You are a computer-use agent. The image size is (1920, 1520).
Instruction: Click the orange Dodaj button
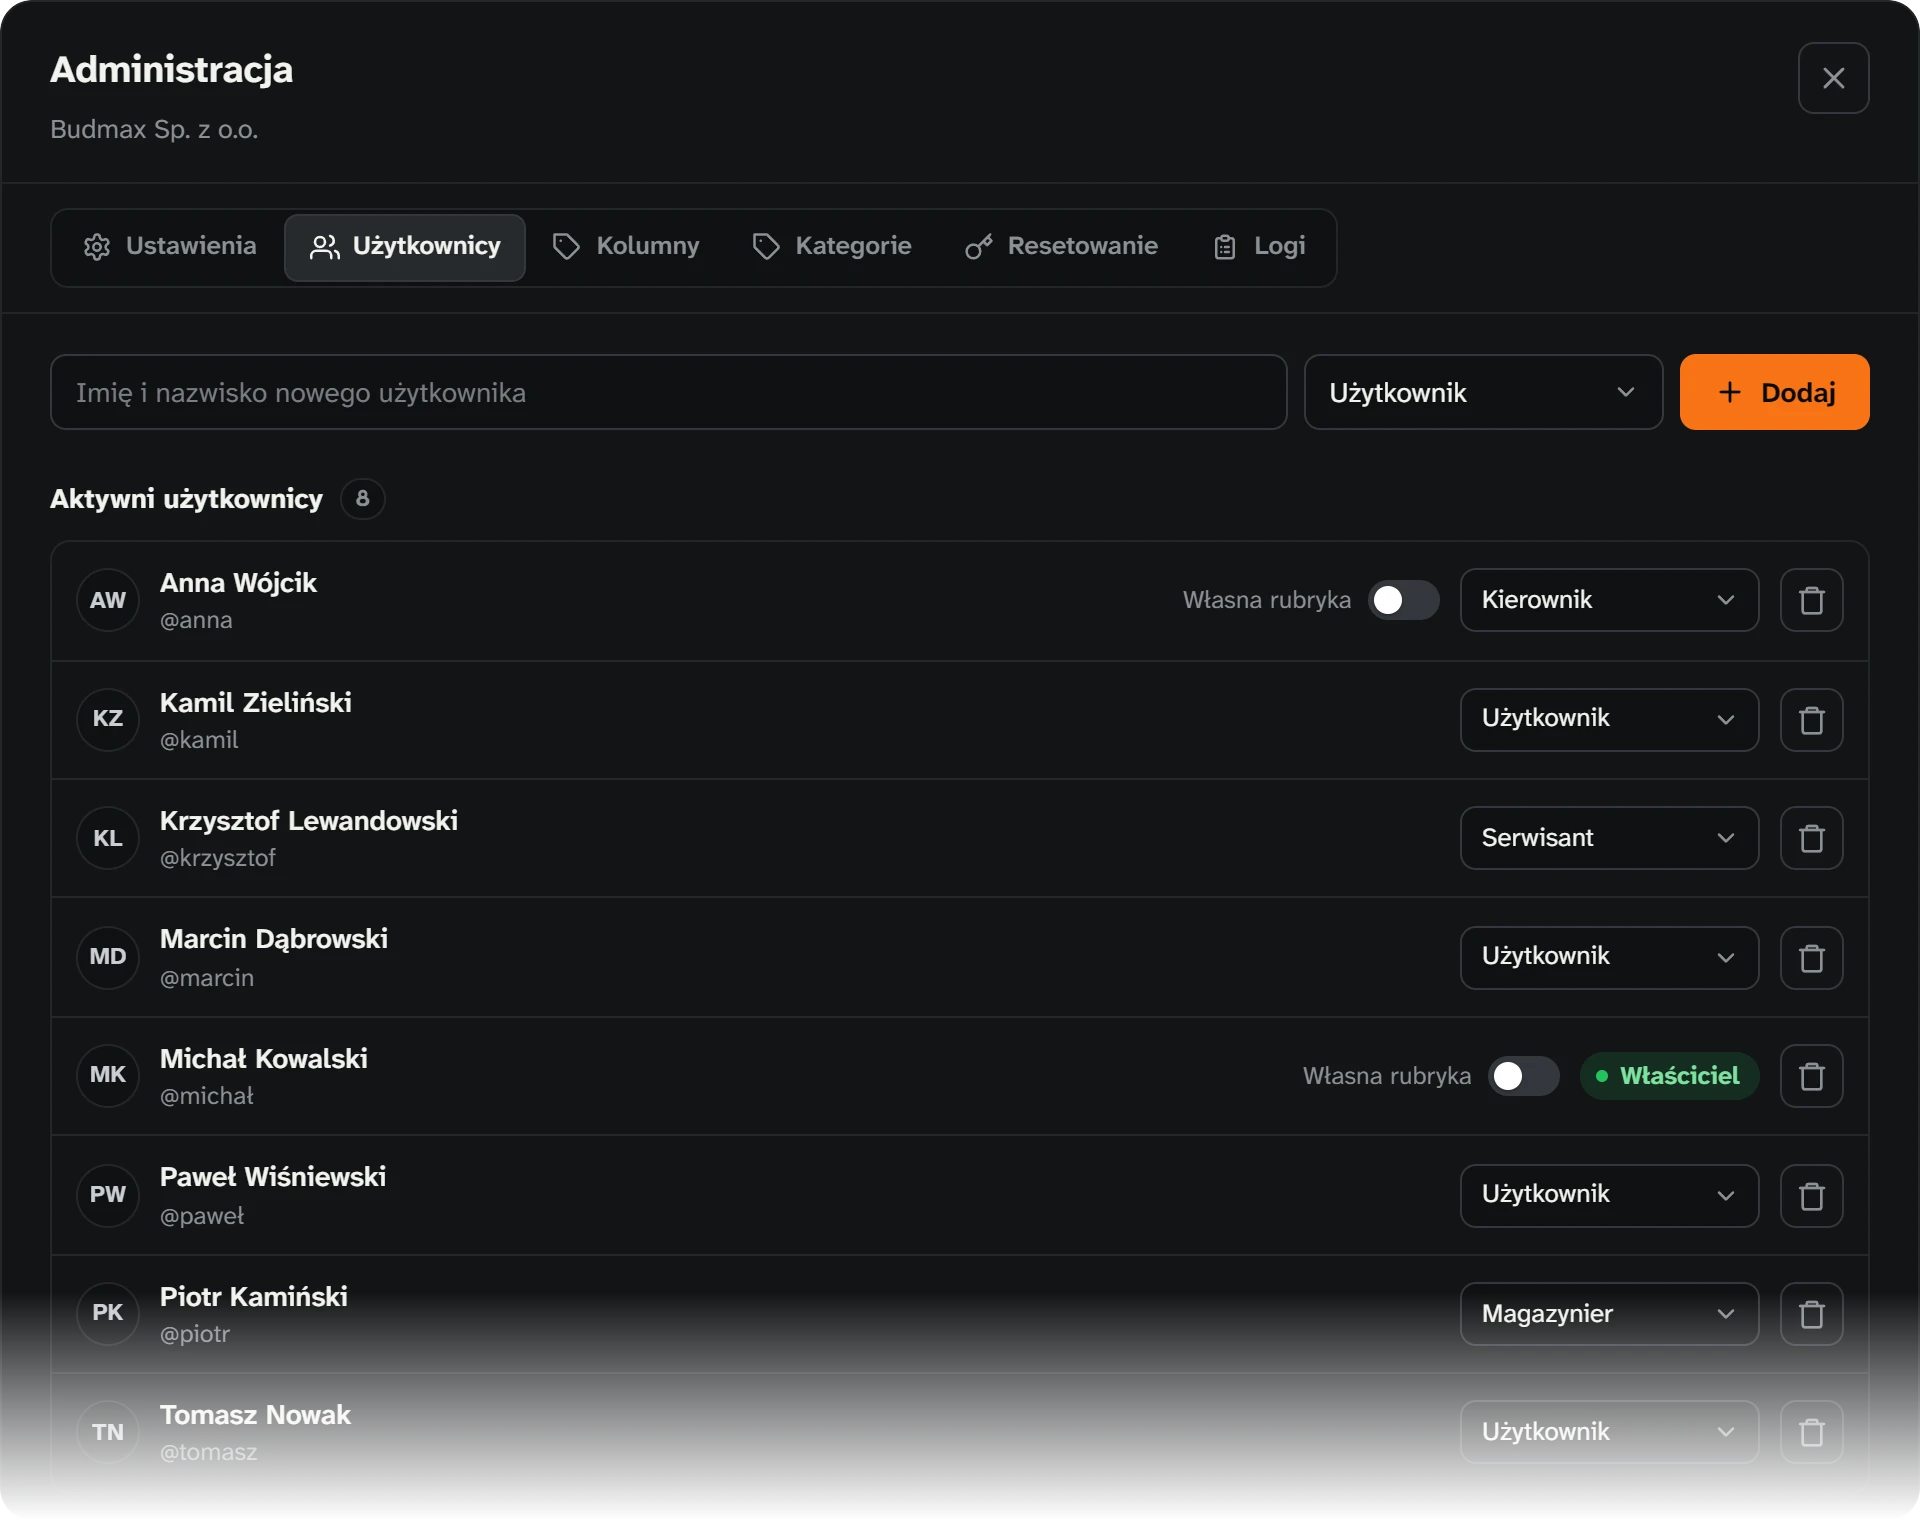click(1774, 392)
